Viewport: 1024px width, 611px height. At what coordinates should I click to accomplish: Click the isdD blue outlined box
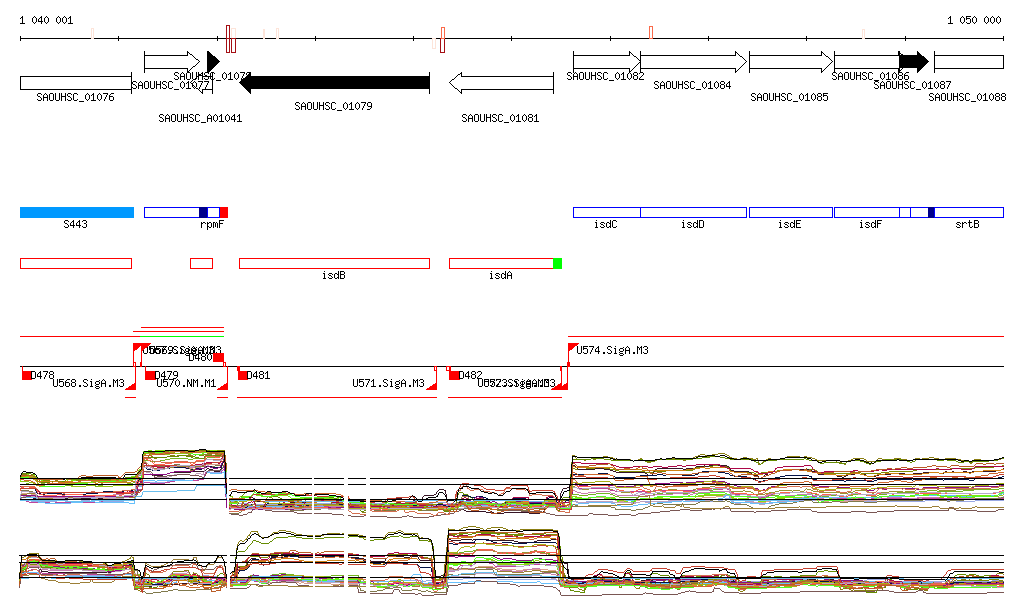click(x=694, y=212)
